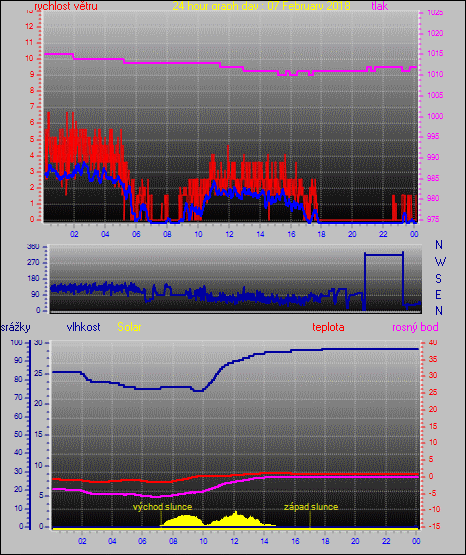The height and width of the screenshot is (555, 466).
Task: Click the yellow 'Solar' label
Action: pos(129,327)
